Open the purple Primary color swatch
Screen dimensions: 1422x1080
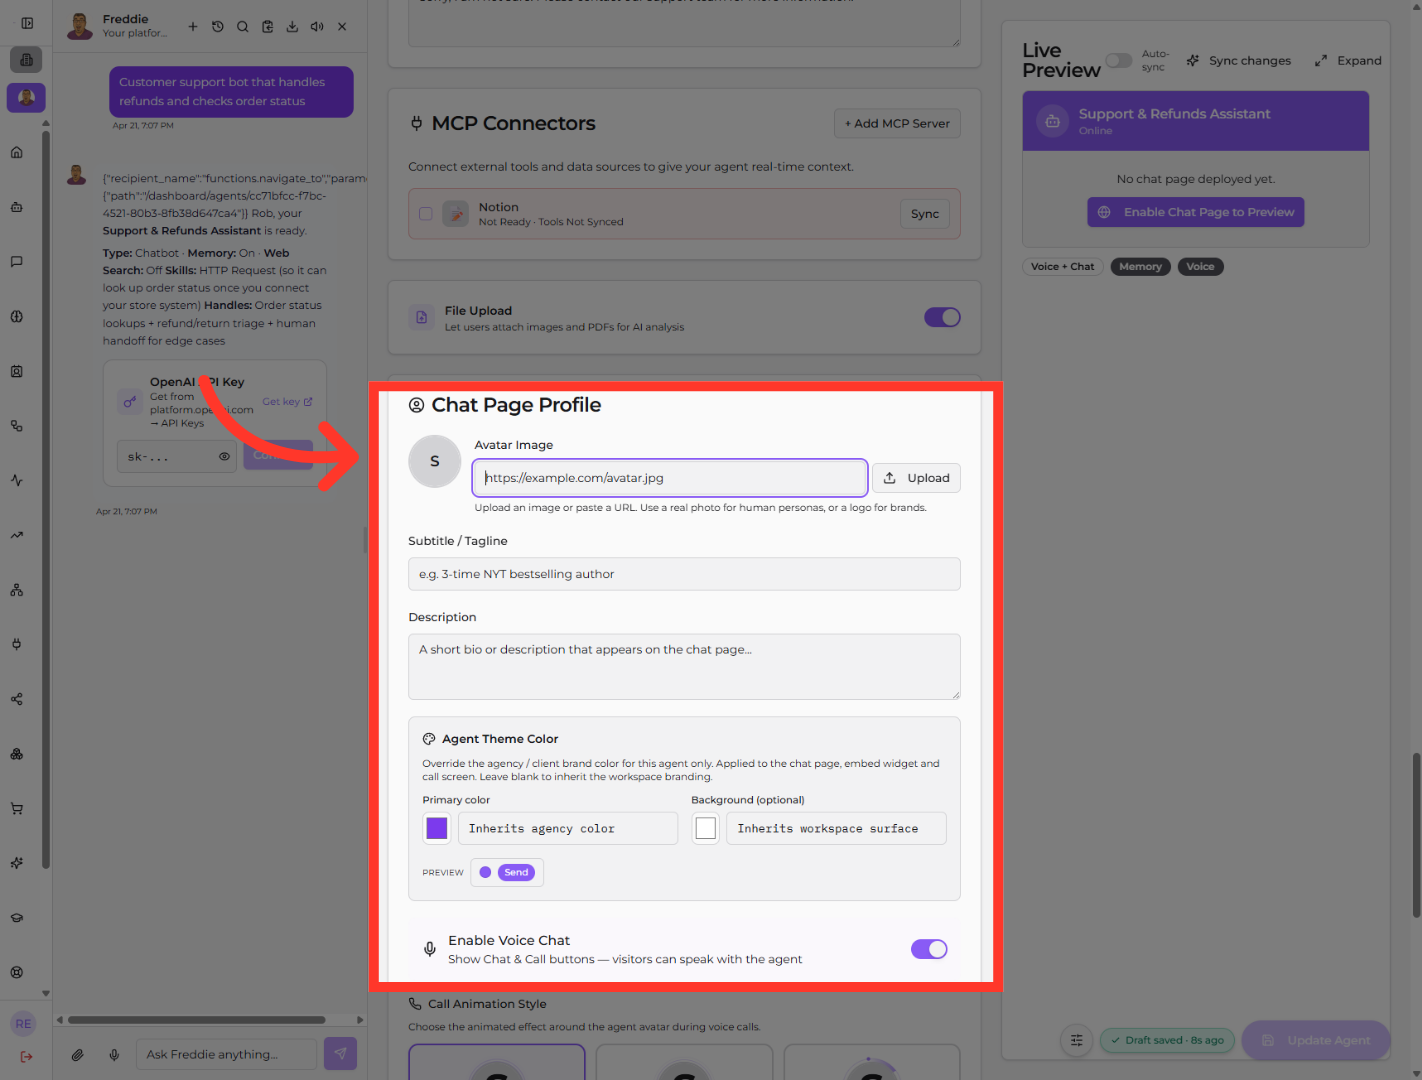(437, 828)
